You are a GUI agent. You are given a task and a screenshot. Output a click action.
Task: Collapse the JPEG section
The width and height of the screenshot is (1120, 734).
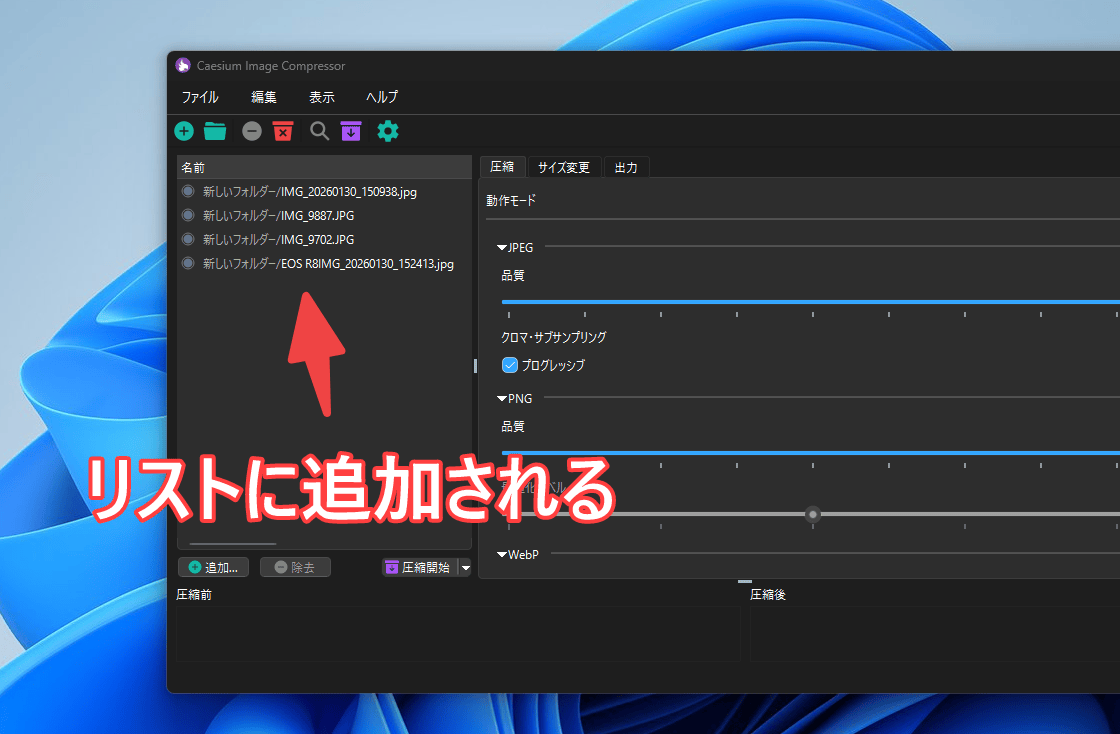[502, 248]
